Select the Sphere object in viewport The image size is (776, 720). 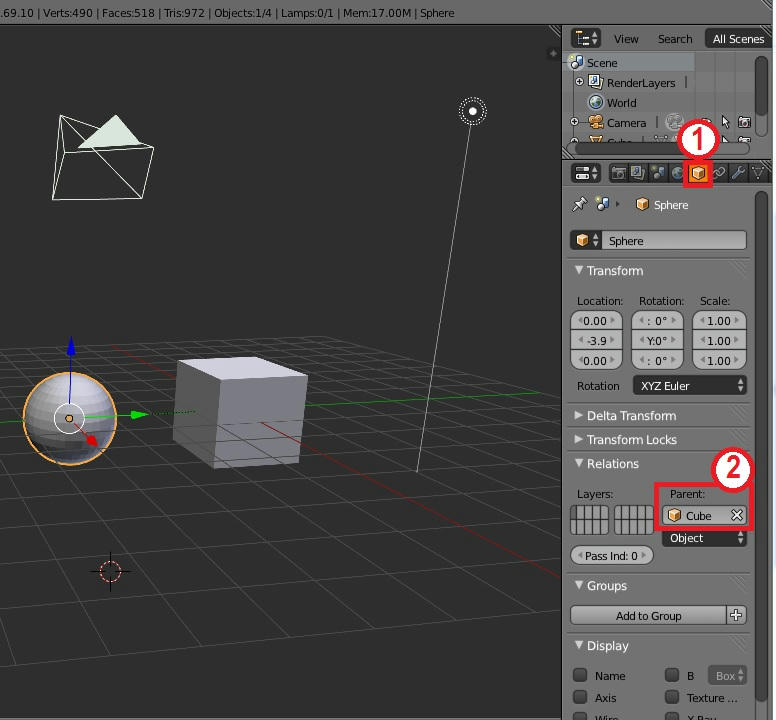click(69, 419)
